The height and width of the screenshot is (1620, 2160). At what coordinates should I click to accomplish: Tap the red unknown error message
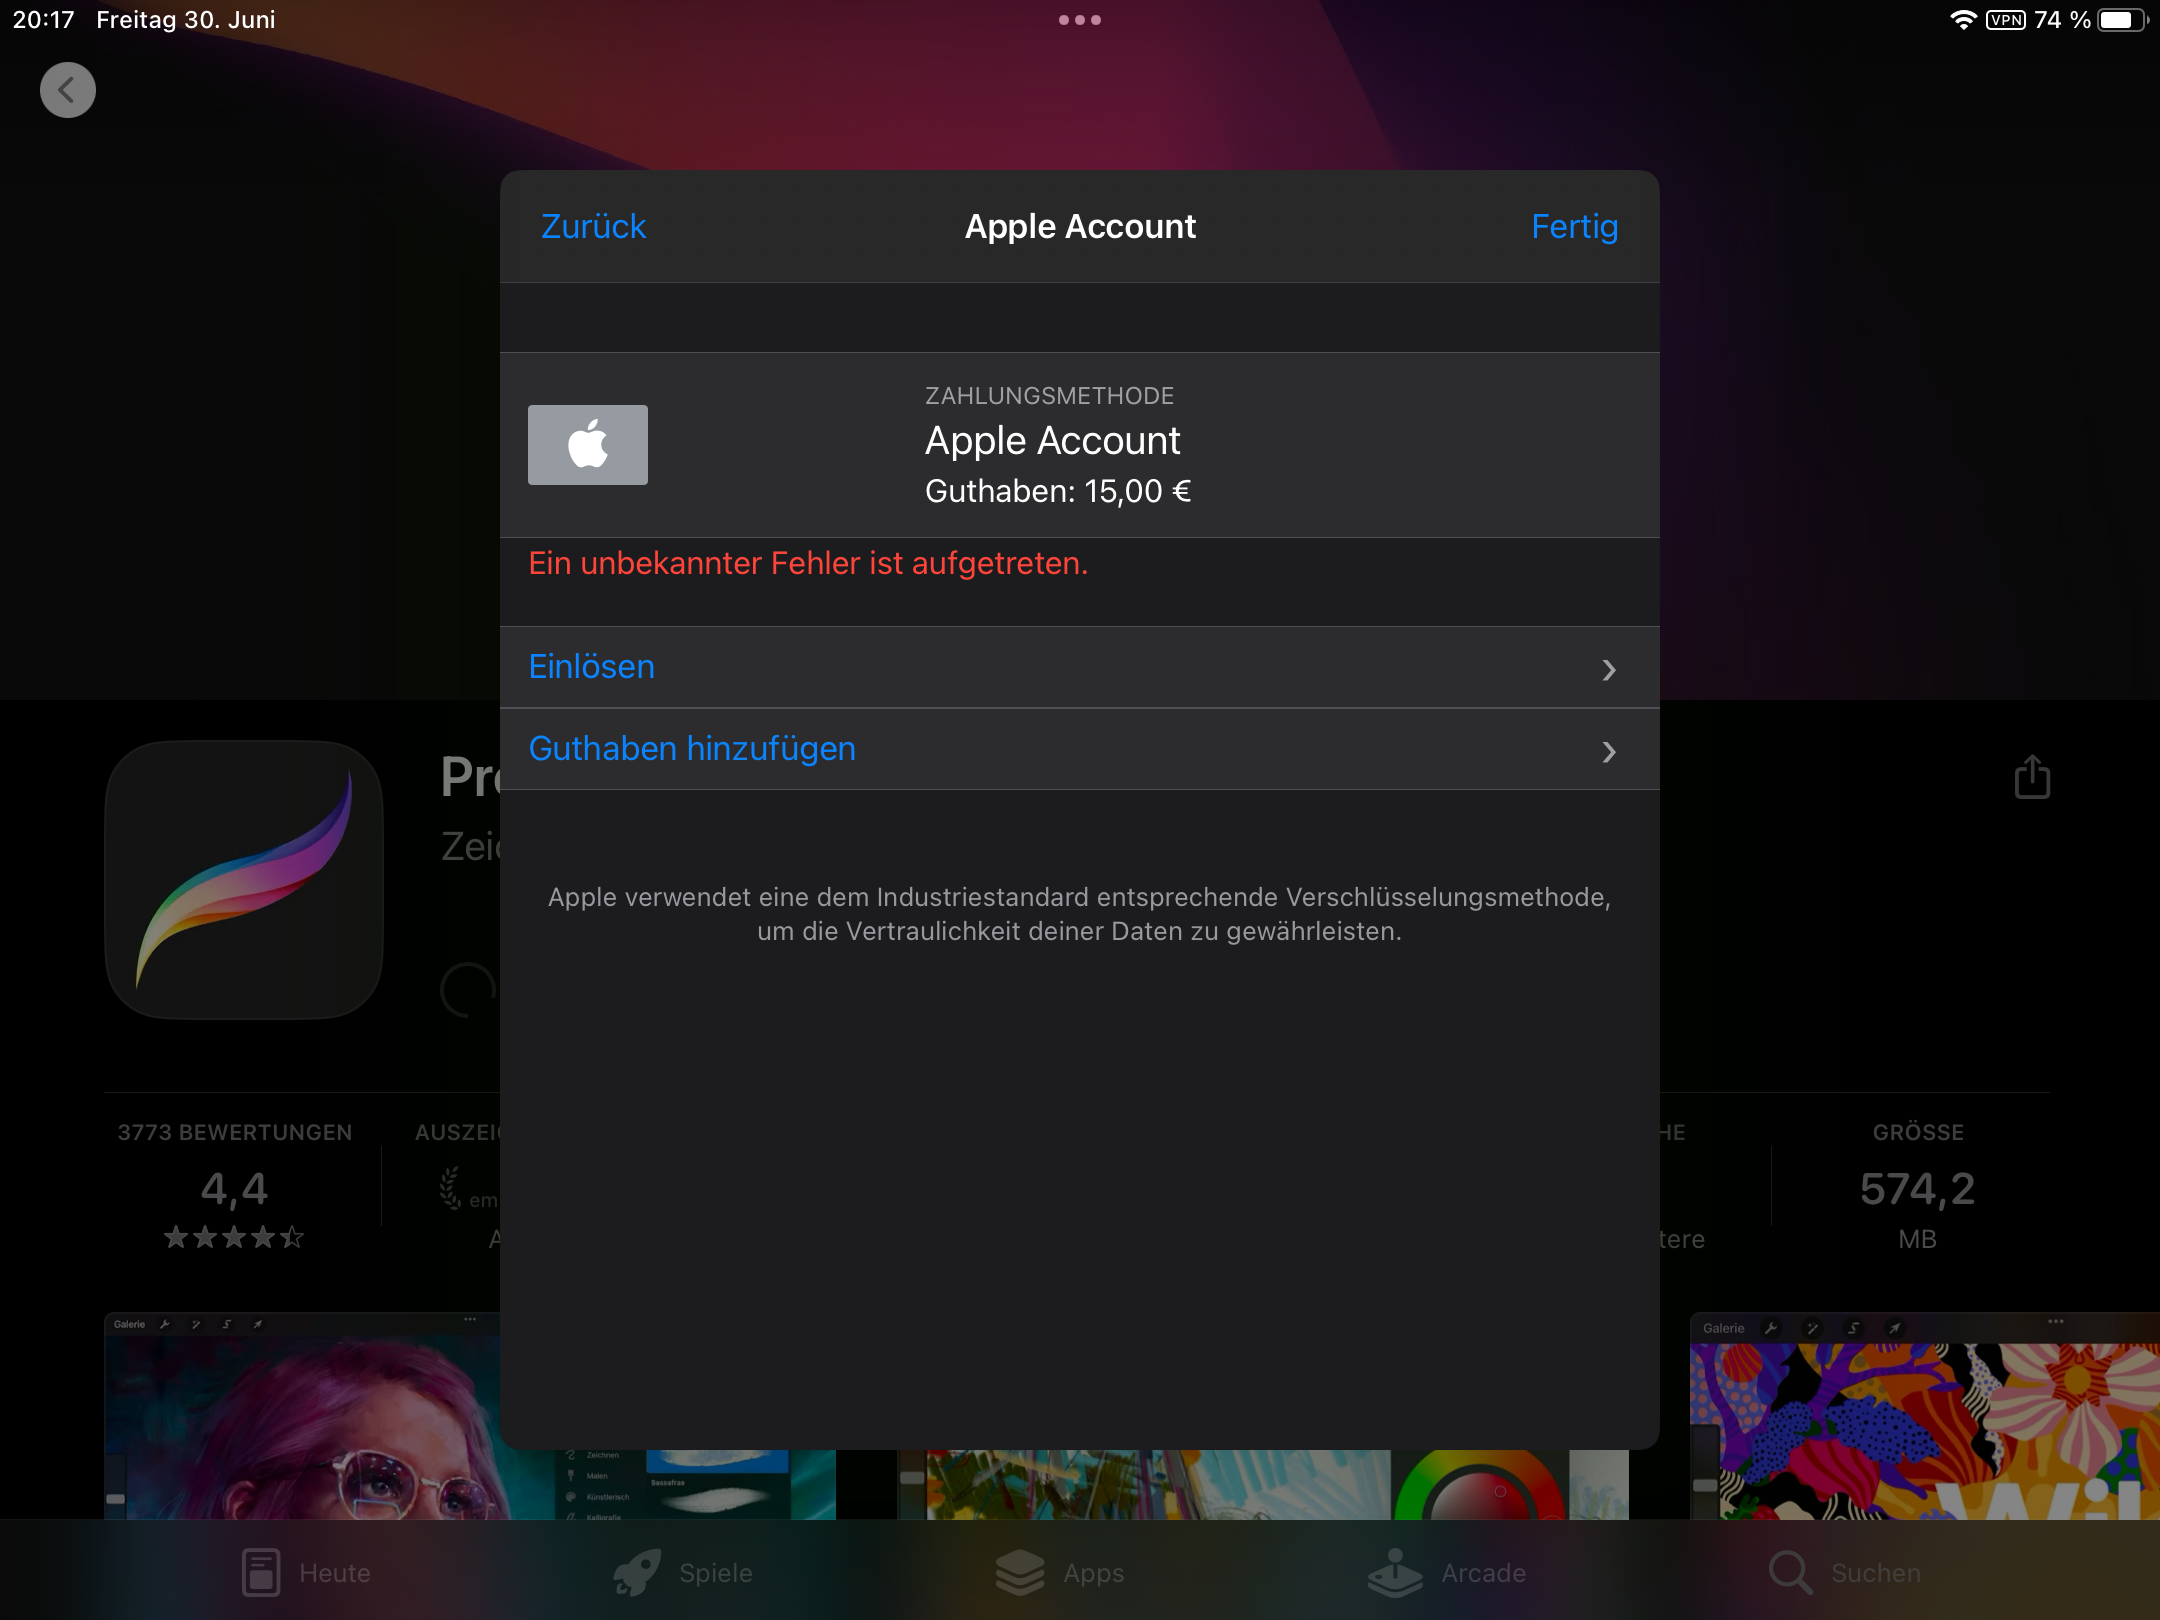coord(808,563)
